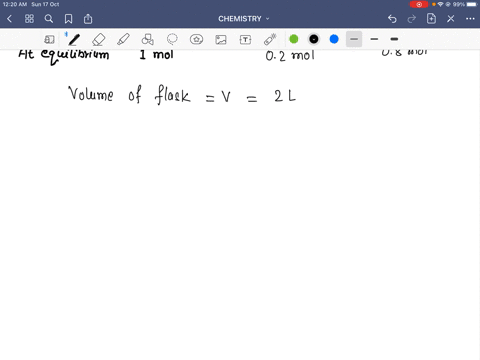This screenshot has width=480, height=360.
Task: Activate the Laser pointer tool
Action: [x=270, y=39]
